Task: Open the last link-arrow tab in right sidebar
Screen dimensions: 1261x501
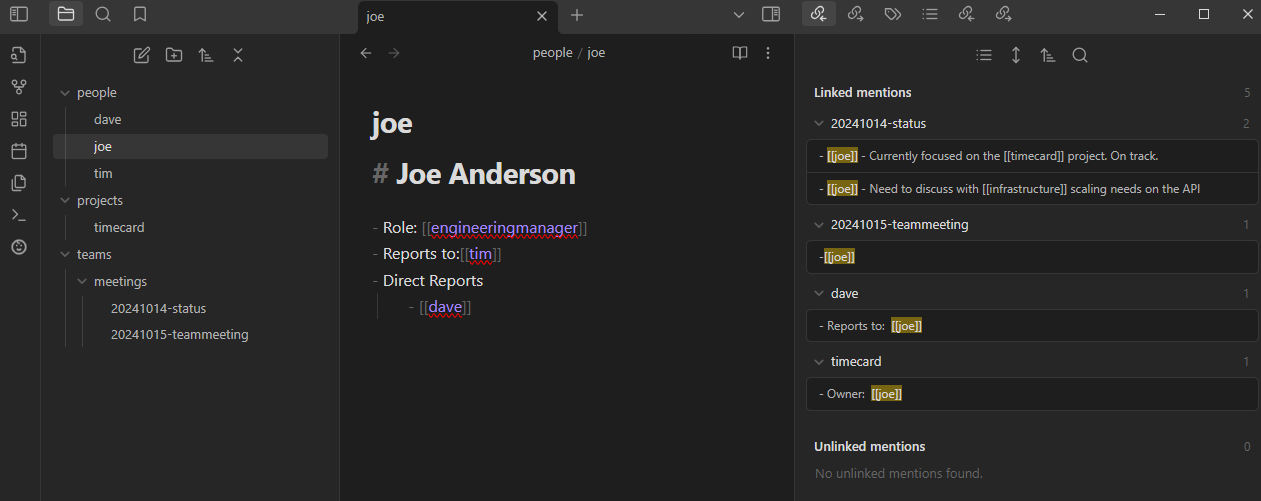Action: point(1004,14)
